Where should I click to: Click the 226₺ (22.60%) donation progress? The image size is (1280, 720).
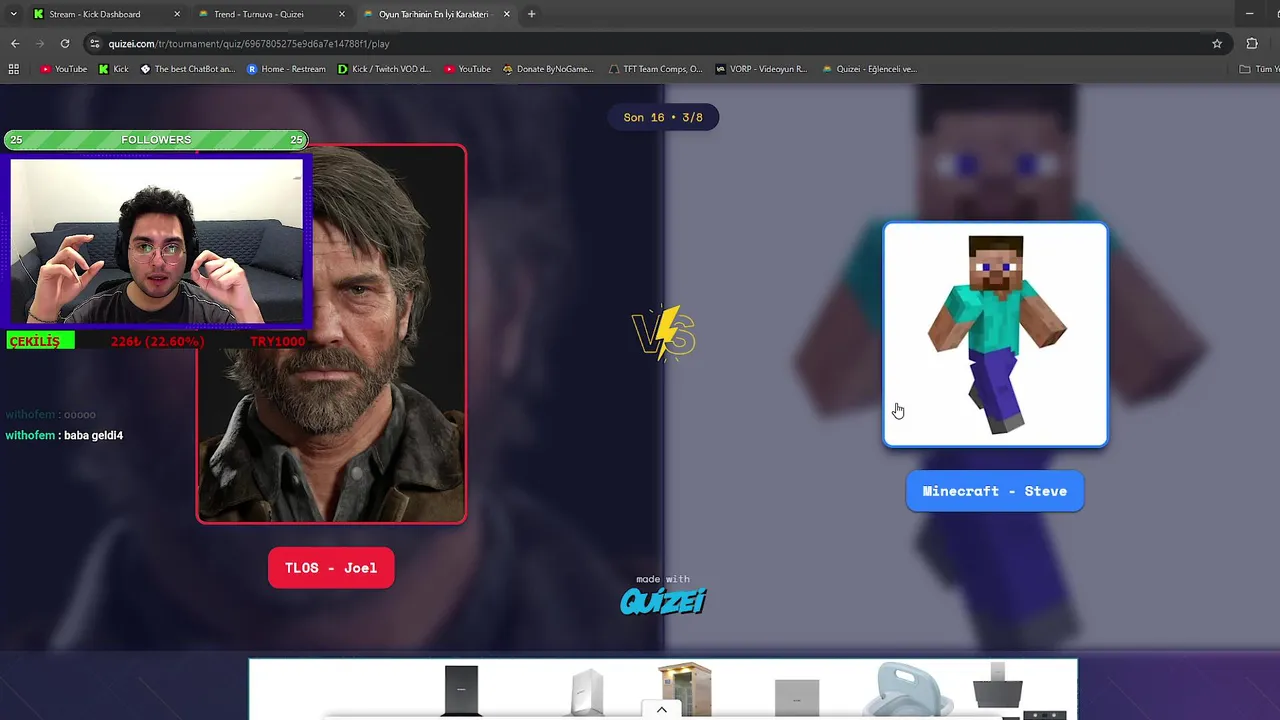pos(157,341)
